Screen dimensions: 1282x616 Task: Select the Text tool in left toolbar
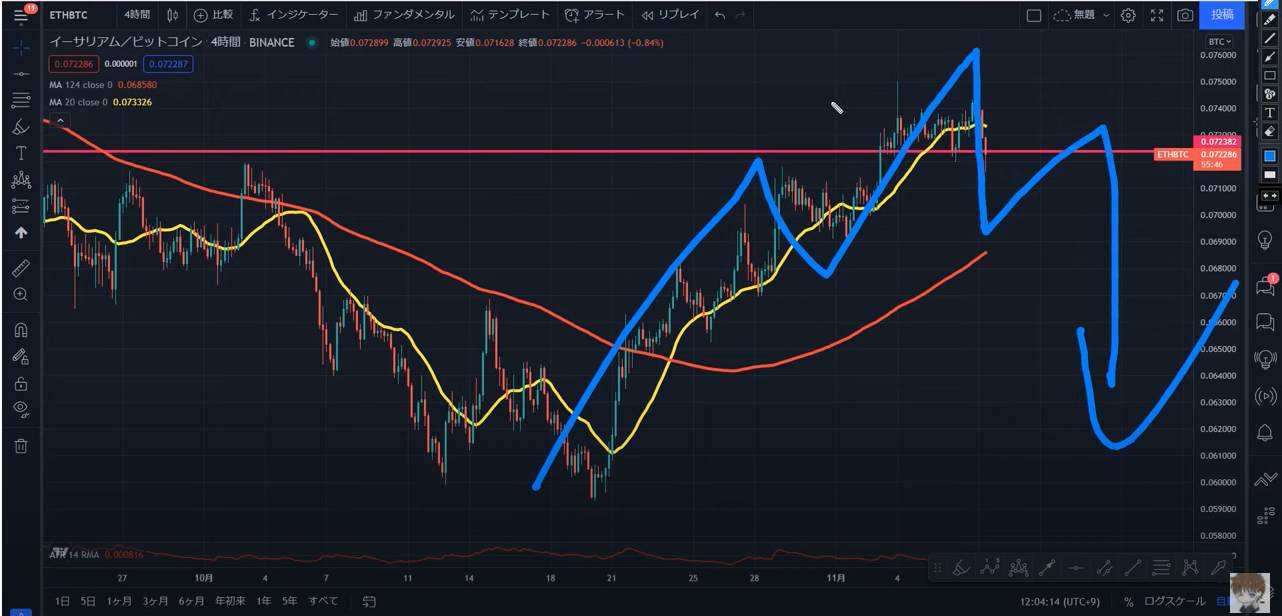pos(20,153)
